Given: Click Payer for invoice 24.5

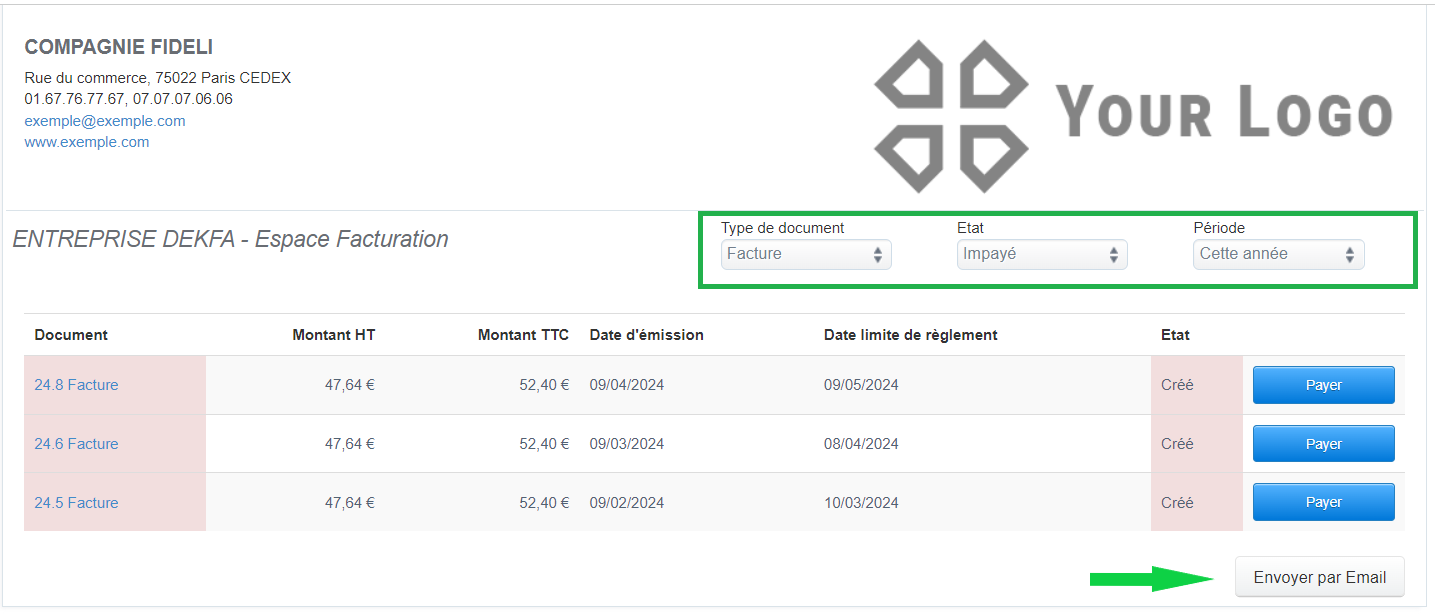Looking at the screenshot, I should 1324,502.
